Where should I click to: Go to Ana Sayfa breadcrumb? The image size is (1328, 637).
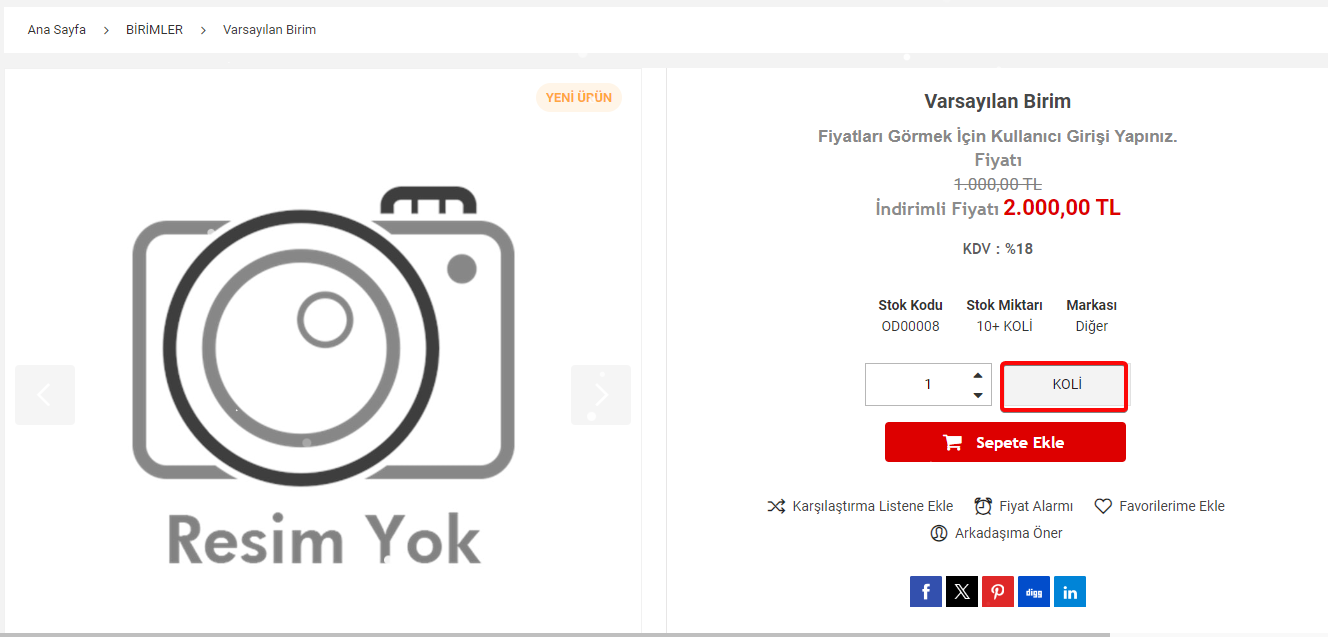click(x=57, y=30)
